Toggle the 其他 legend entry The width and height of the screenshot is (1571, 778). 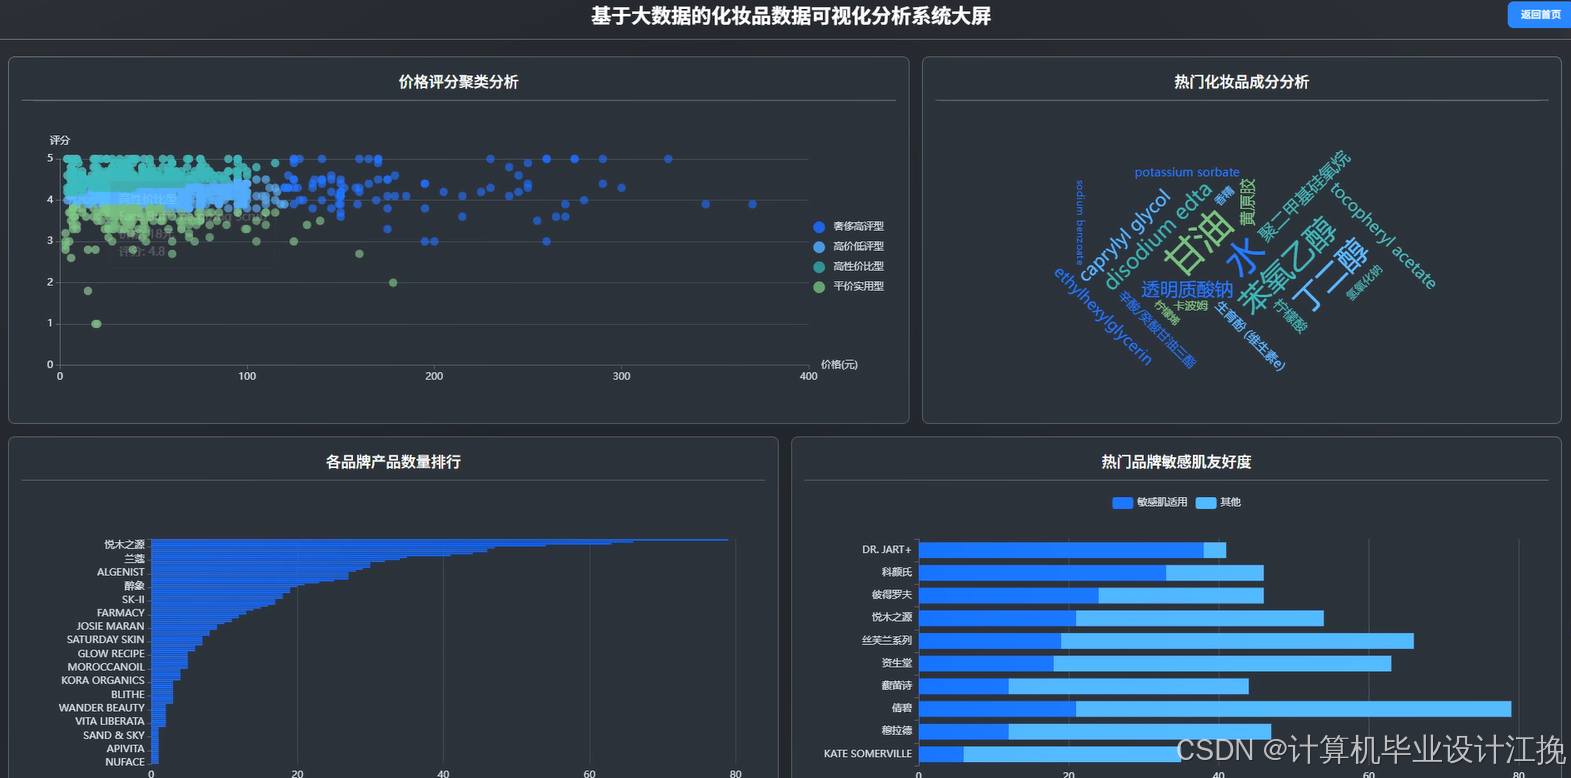tap(1218, 503)
